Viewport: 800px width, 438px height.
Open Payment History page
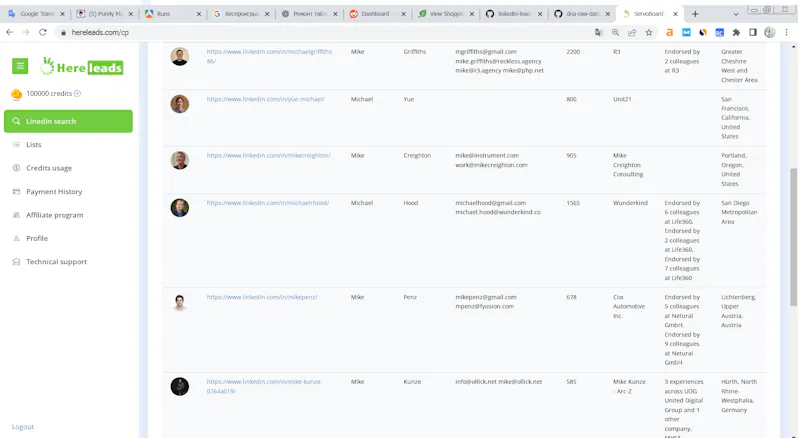click(54, 191)
